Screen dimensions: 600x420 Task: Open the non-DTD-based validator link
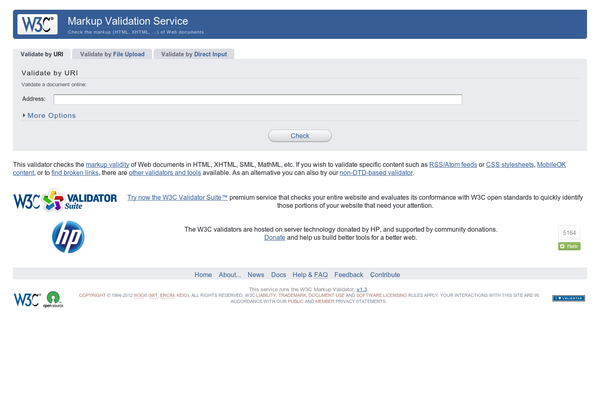[x=376, y=173]
